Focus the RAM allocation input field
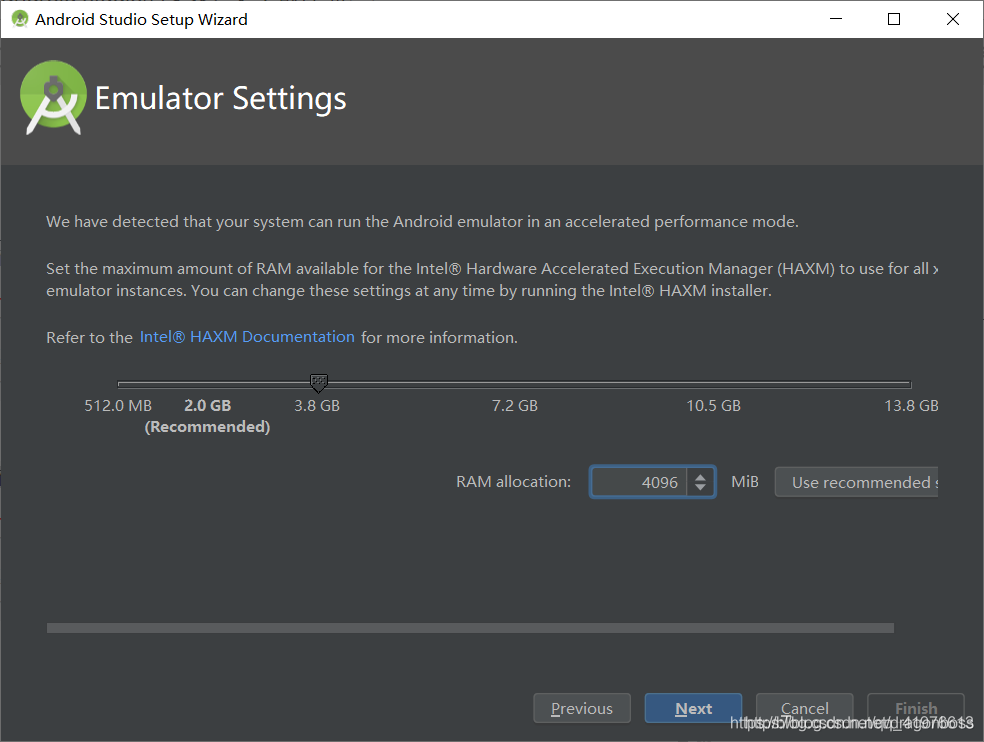This screenshot has width=984, height=742. (639, 482)
